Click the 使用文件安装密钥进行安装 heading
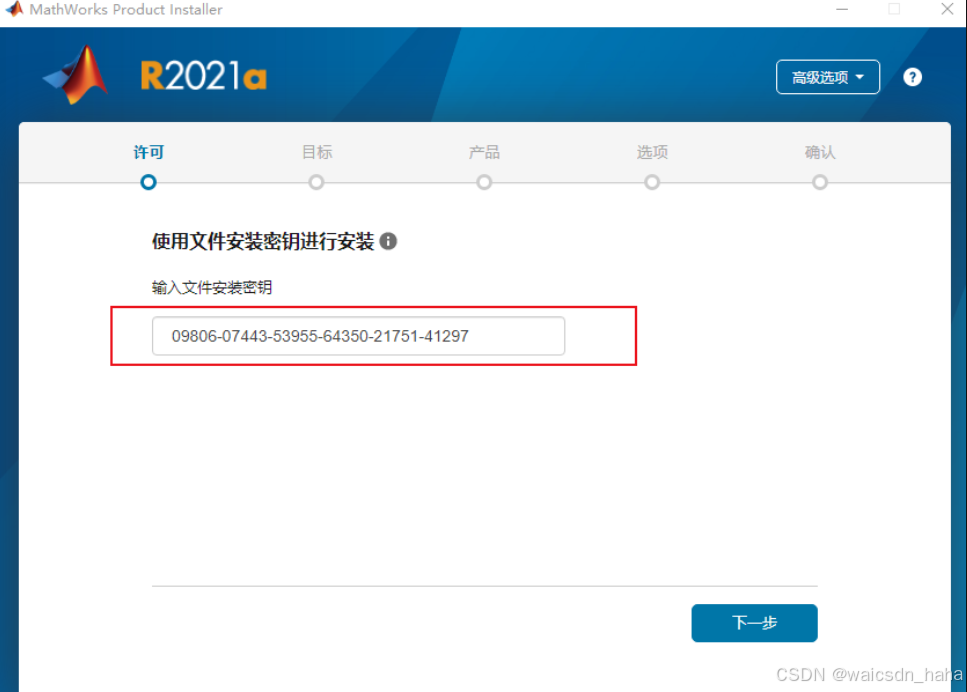The width and height of the screenshot is (967, 692). [x=263, y=241]
